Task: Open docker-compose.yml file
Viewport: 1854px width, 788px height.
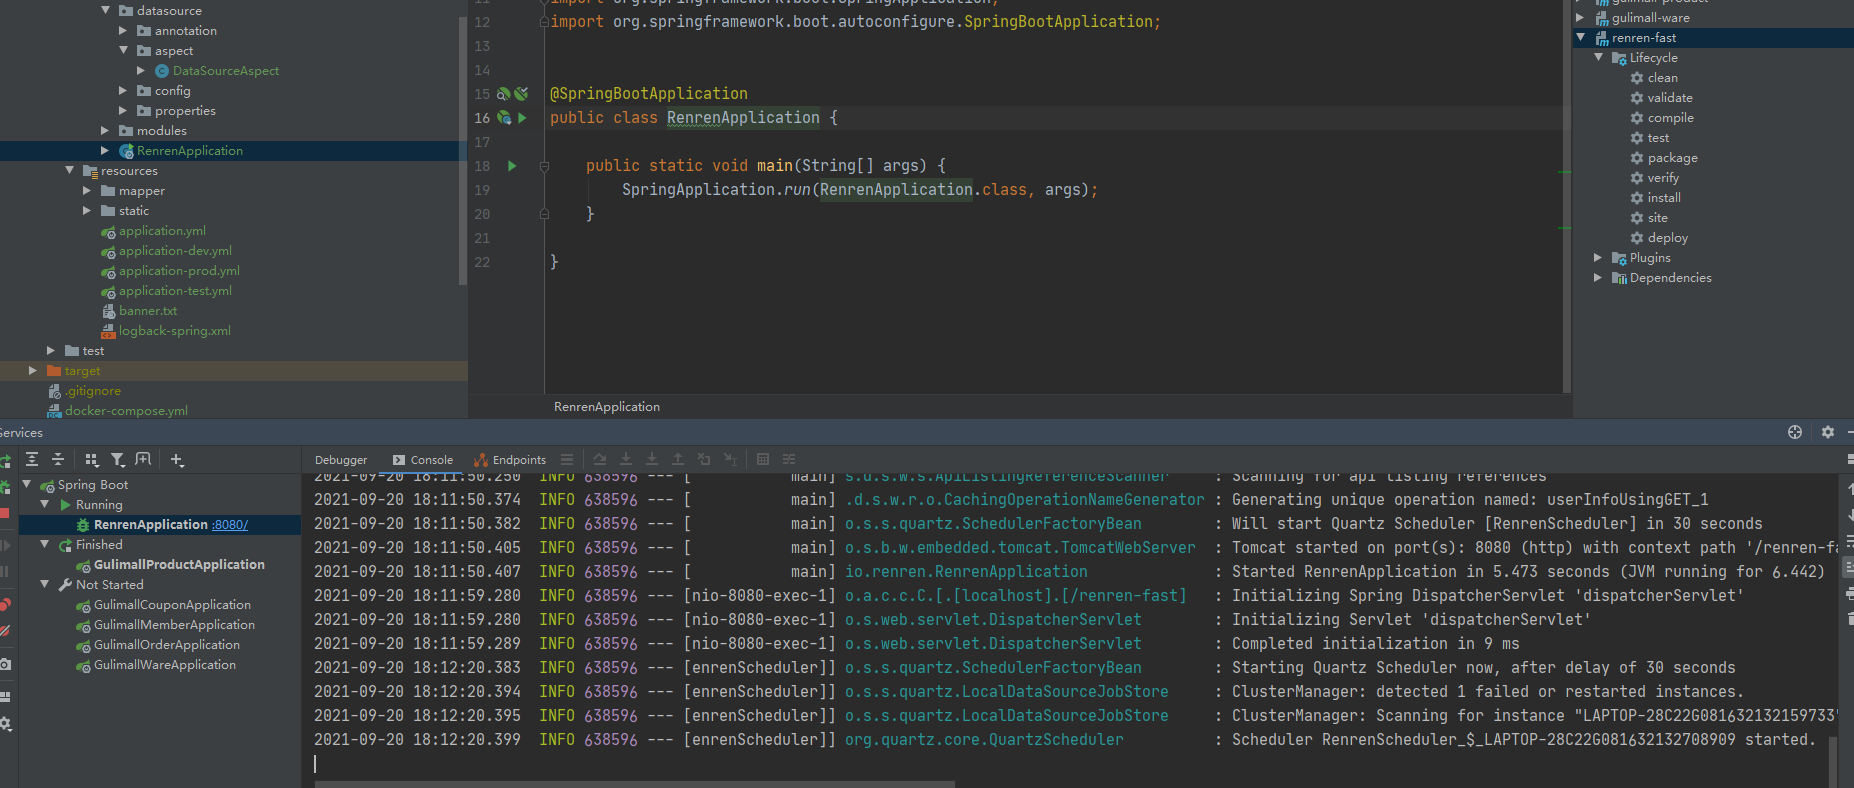Action: click(x=126, y=411)
